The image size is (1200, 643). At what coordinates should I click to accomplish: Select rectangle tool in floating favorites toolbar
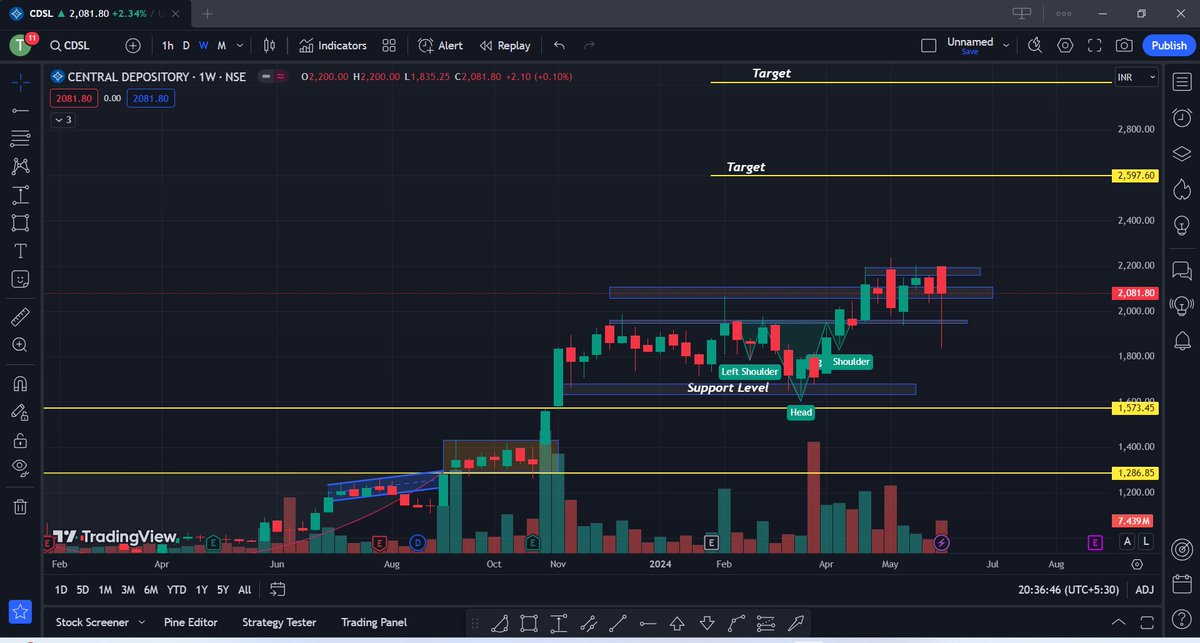[x=527, y=623]
